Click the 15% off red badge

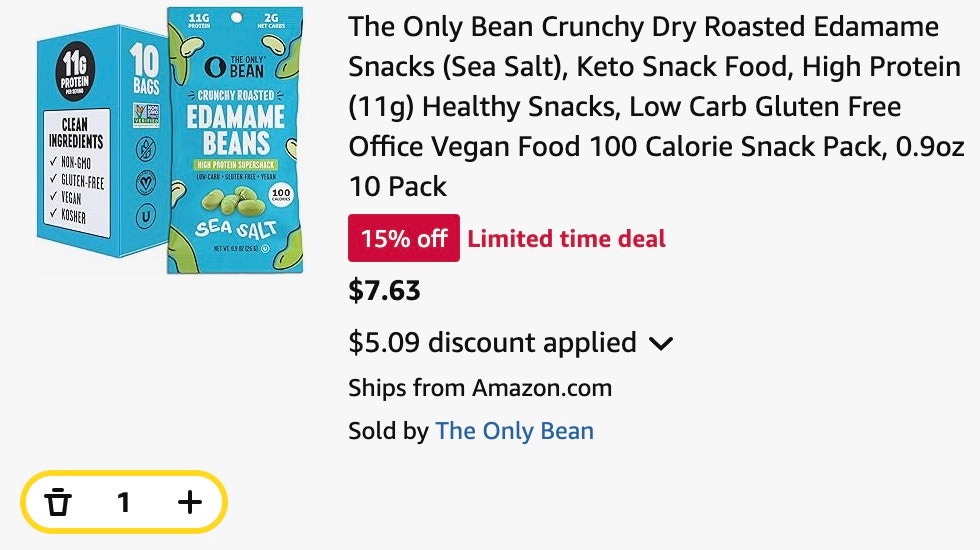(x=404, y=238)
